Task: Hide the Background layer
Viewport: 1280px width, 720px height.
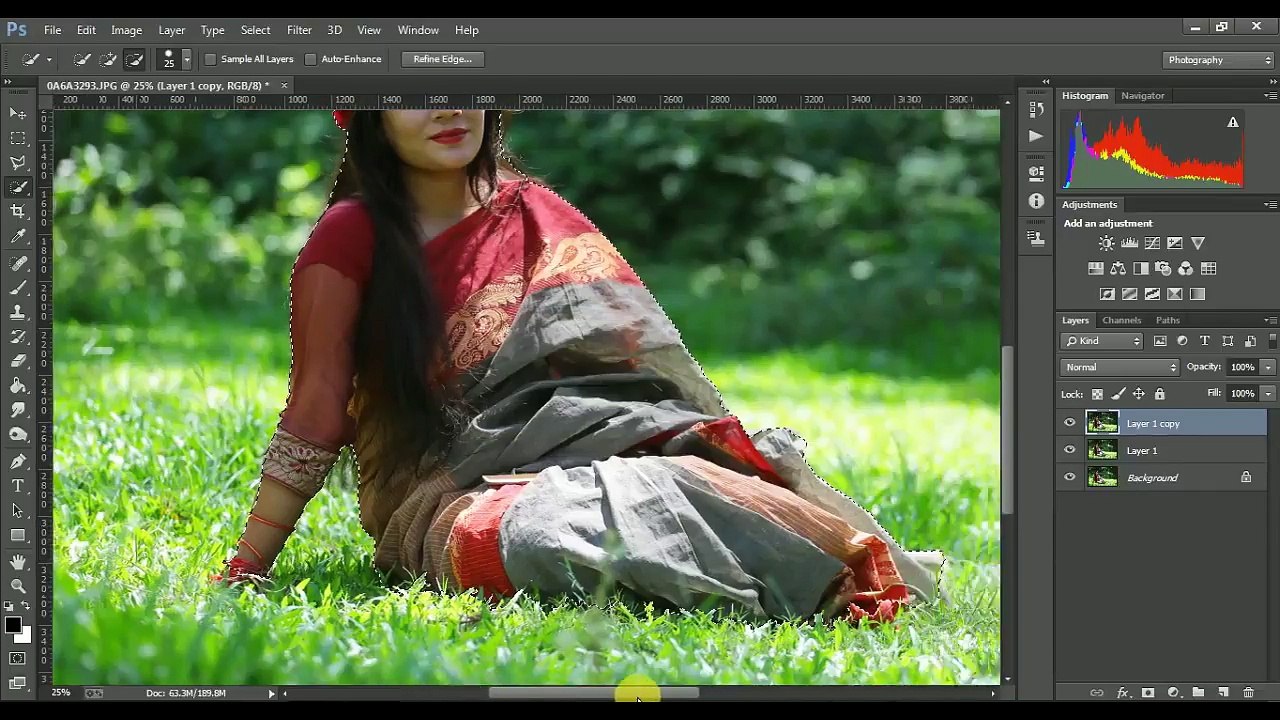Action: tap(1070, 477)
